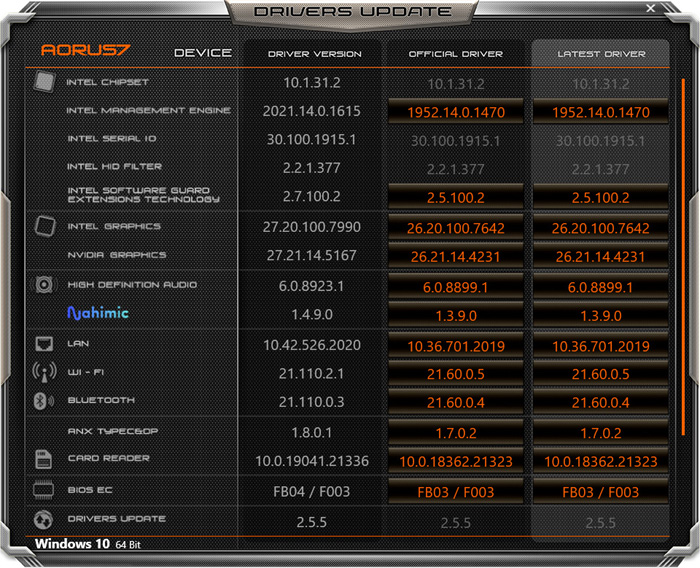The width and height of the screenshot is (700, 568).
Task: Click the ANX TypeC&DP label
Action: point(112,431)
